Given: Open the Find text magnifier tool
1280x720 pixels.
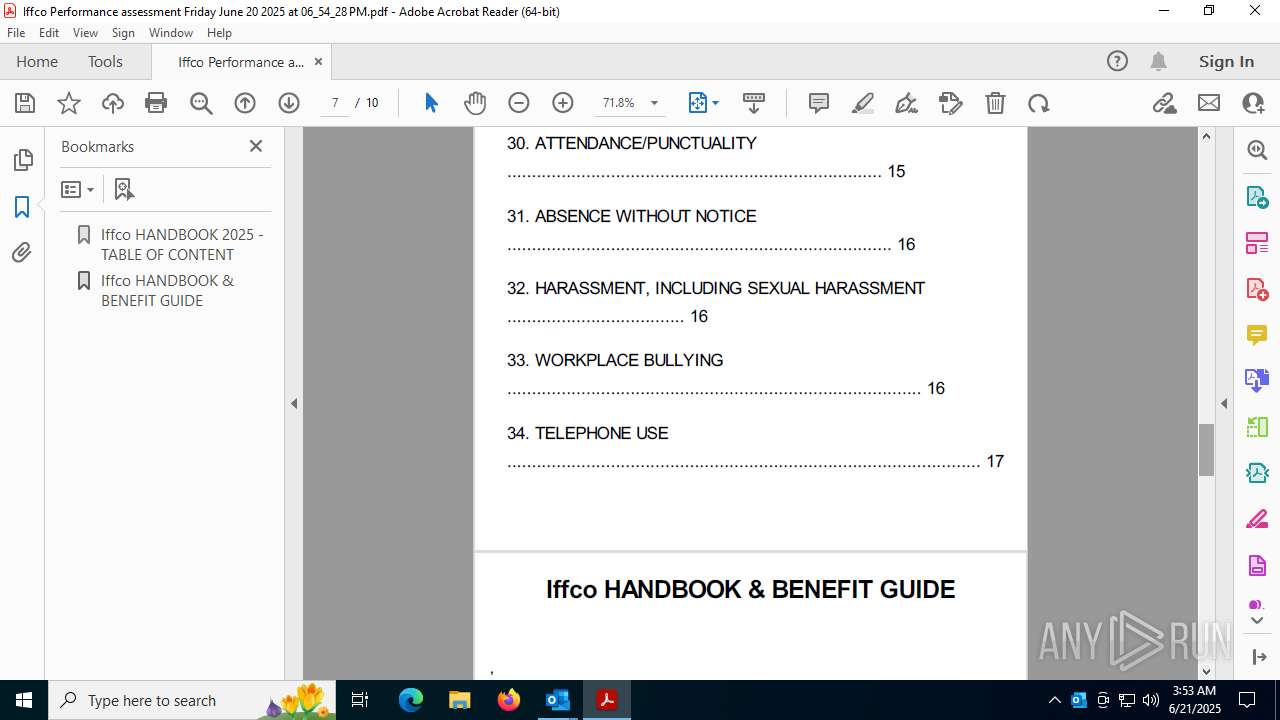Looking at the screenshot, I should point(201,103).
